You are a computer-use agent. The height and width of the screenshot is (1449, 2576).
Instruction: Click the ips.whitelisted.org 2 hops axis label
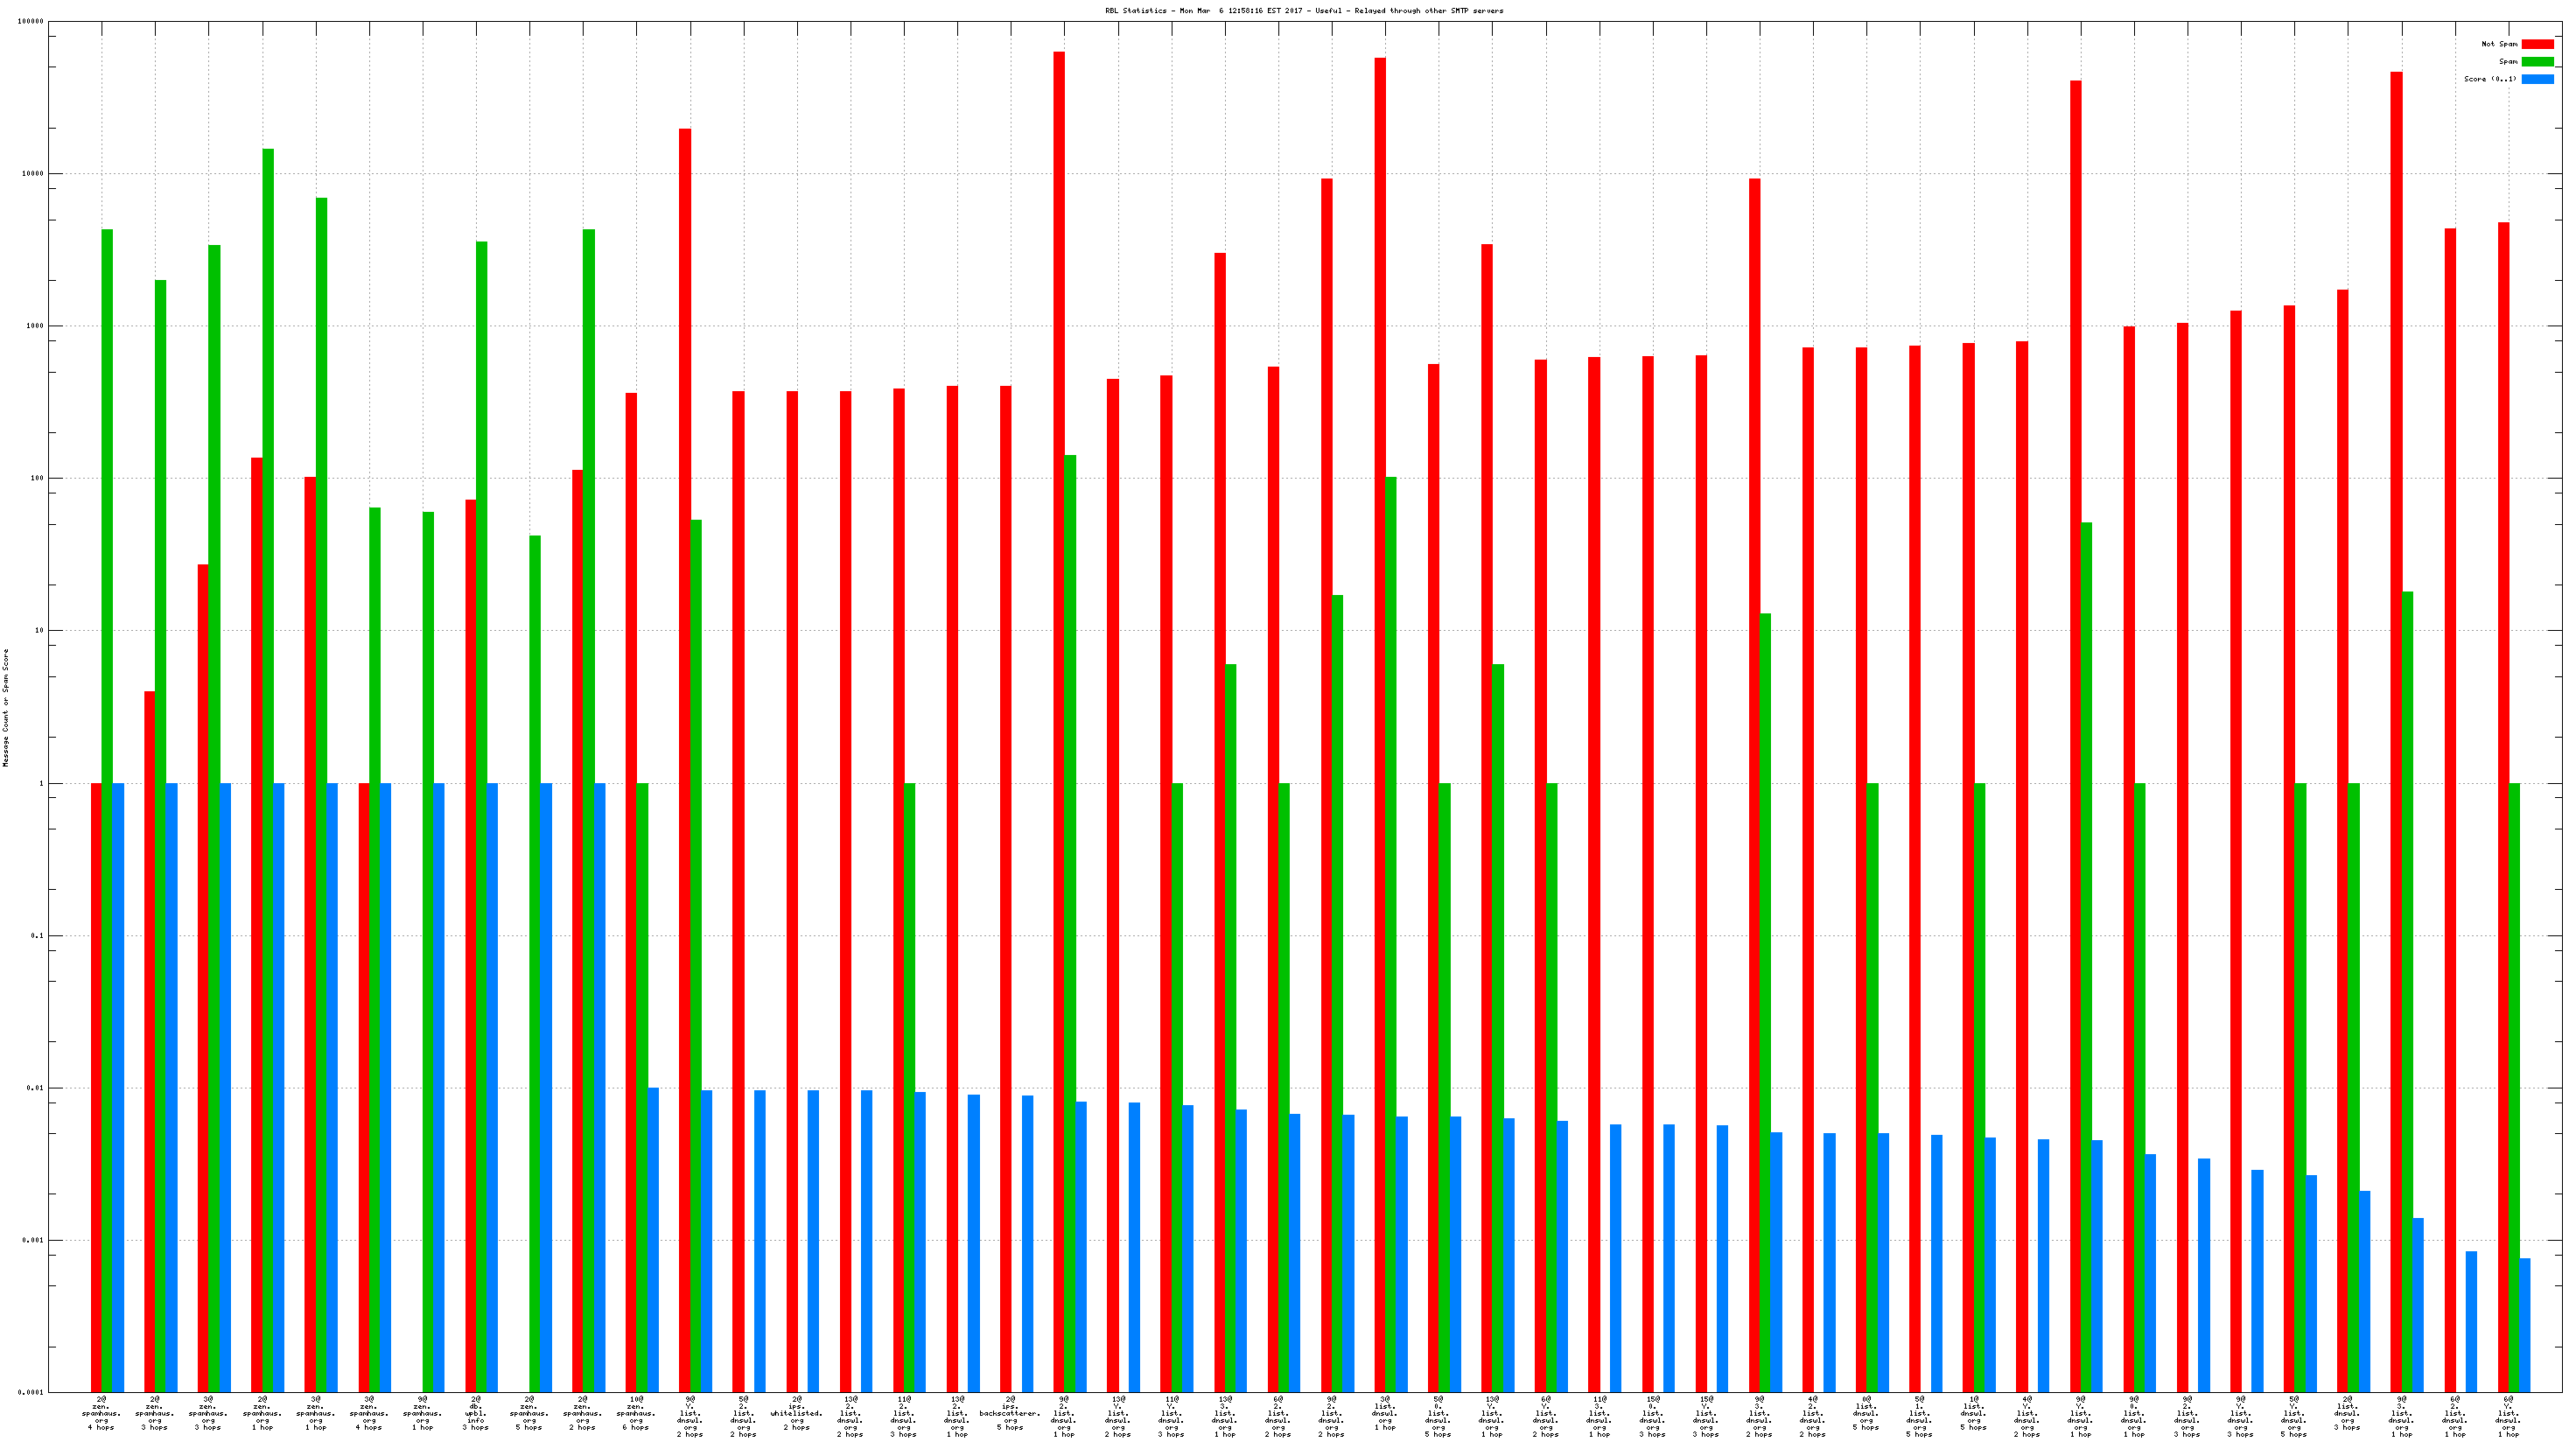pos(797,1414)
